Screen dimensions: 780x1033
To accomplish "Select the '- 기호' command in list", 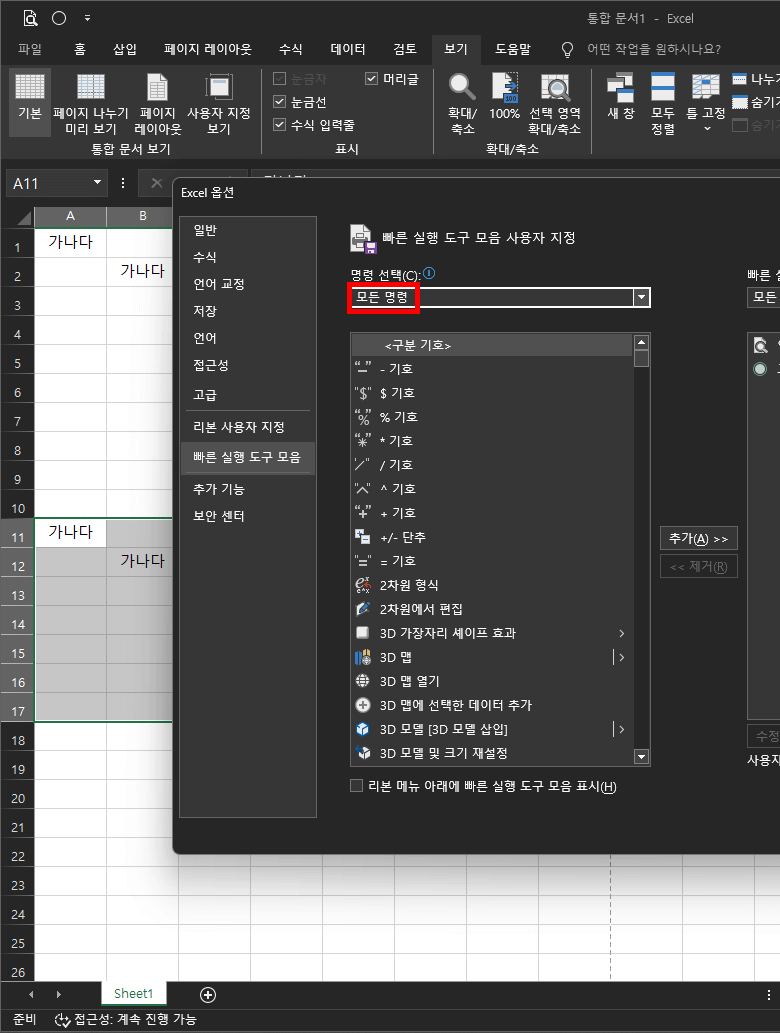I will click(492, 368).
